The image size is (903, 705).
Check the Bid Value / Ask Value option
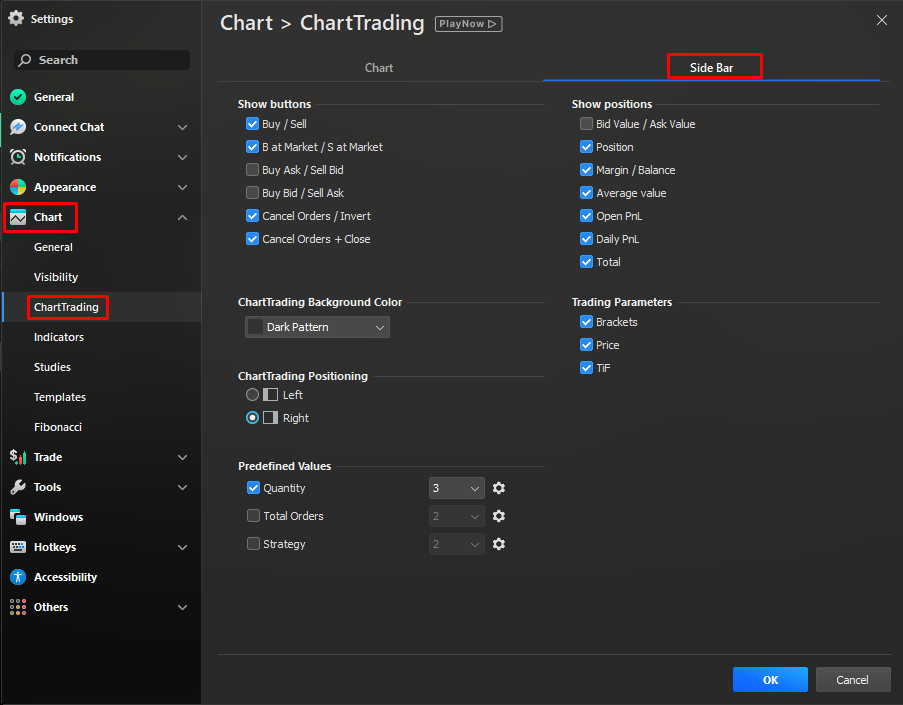[x=586, y=124]
